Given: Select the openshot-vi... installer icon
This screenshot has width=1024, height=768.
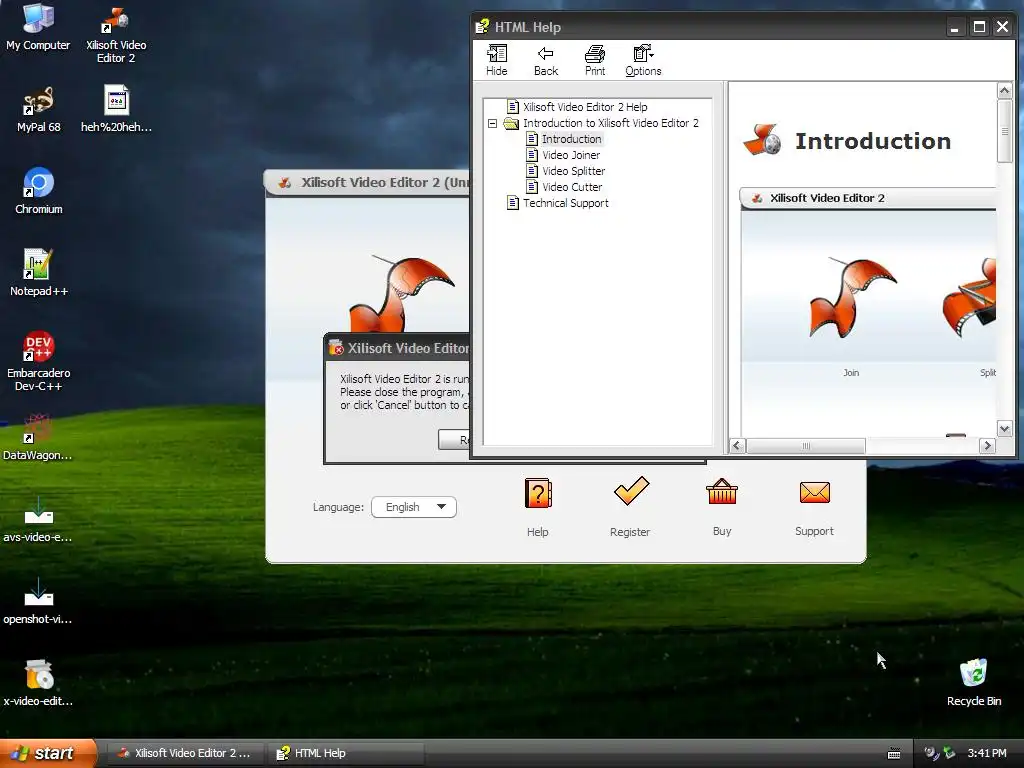Looking at the screenshot, I should pyautogui.click(x=37, y=601).
